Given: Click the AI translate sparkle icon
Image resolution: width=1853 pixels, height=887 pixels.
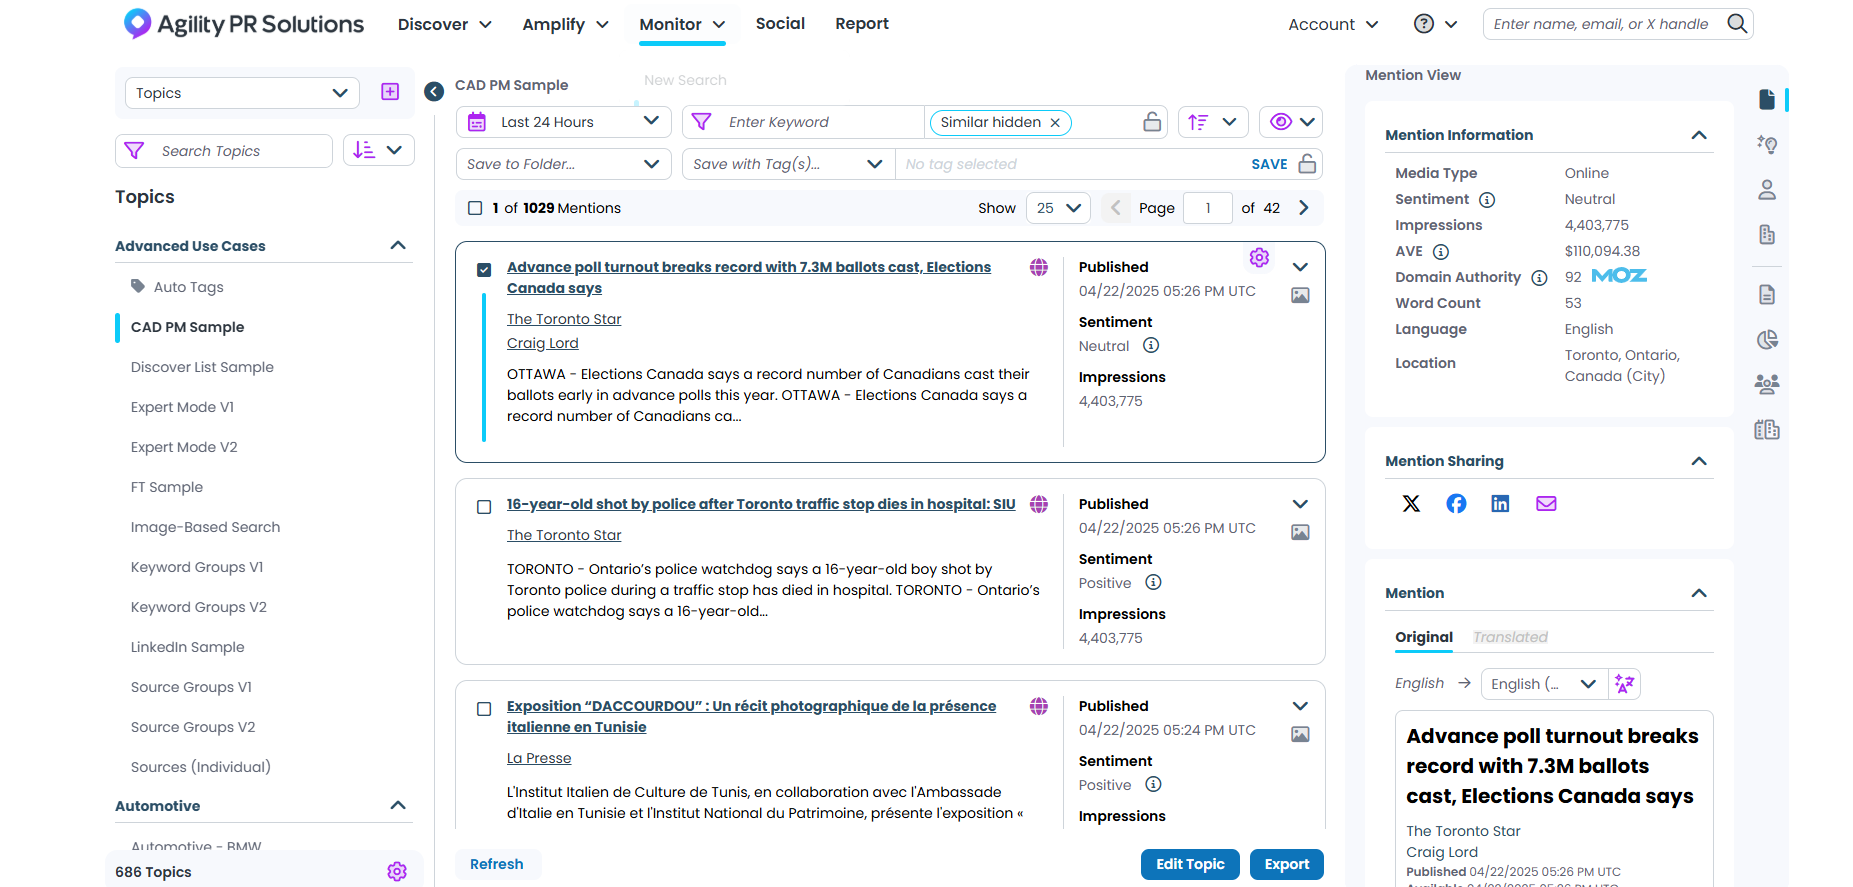Looking at the screenshot, I should pos(1624,684).
